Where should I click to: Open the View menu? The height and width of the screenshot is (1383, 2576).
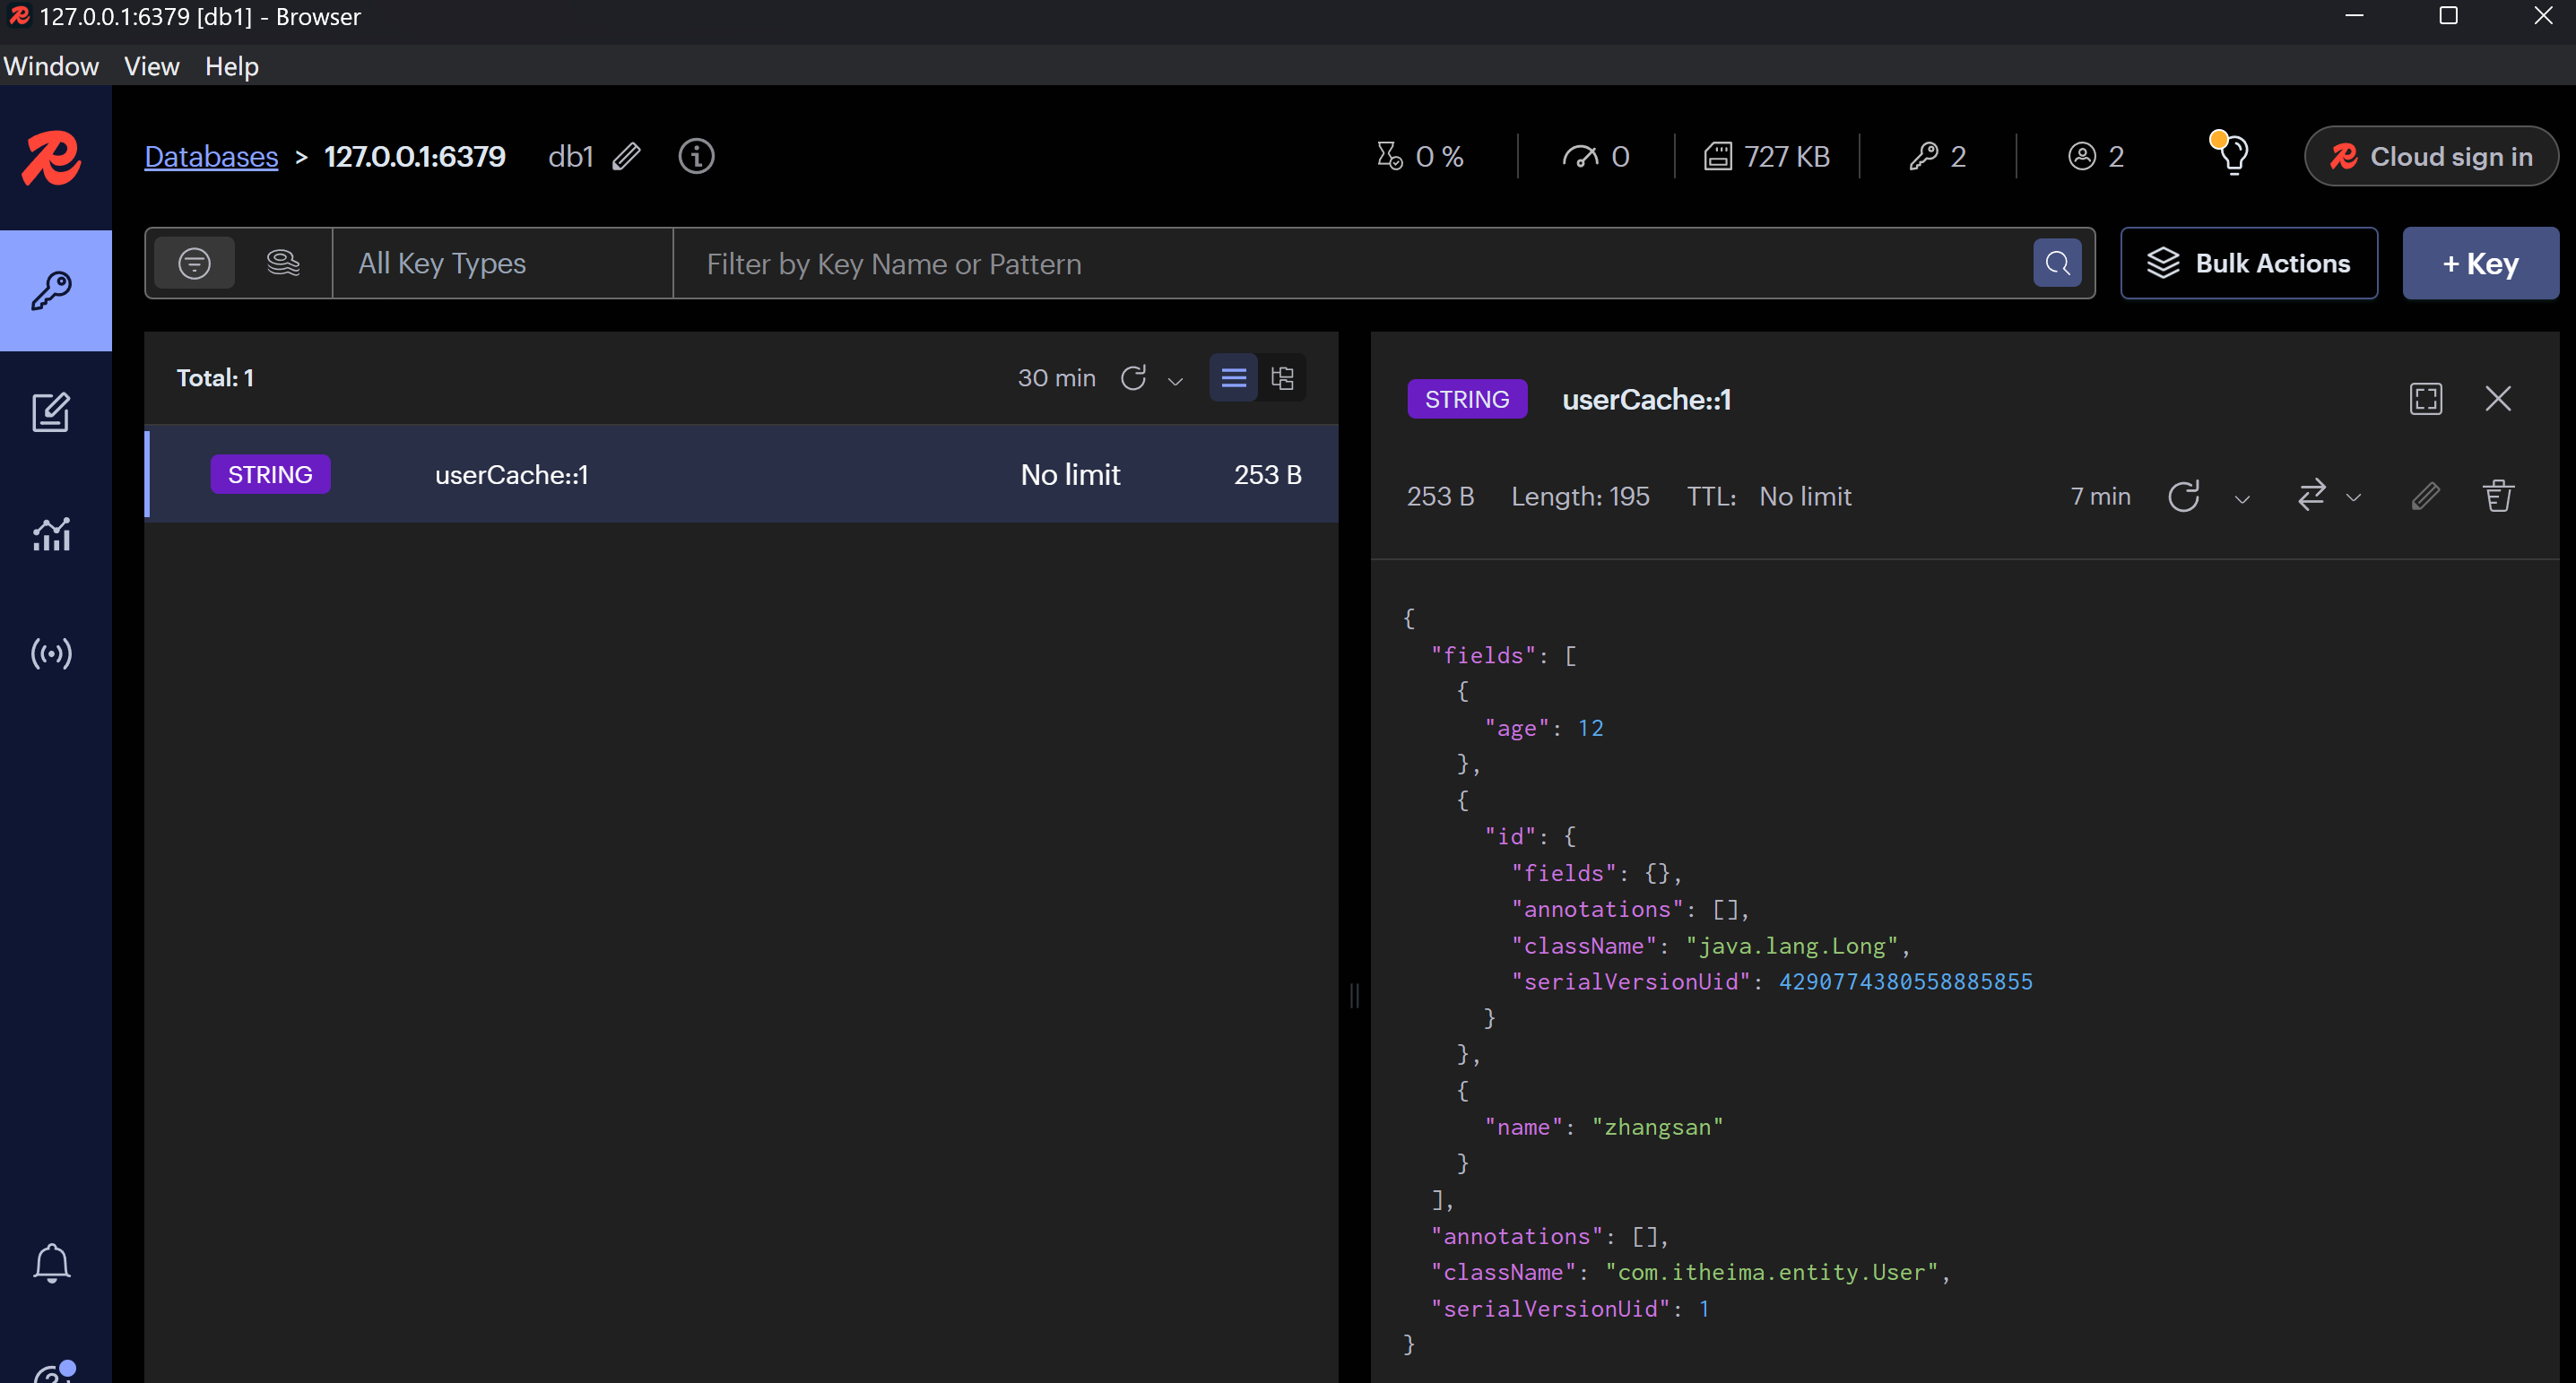tap(151, 66)
